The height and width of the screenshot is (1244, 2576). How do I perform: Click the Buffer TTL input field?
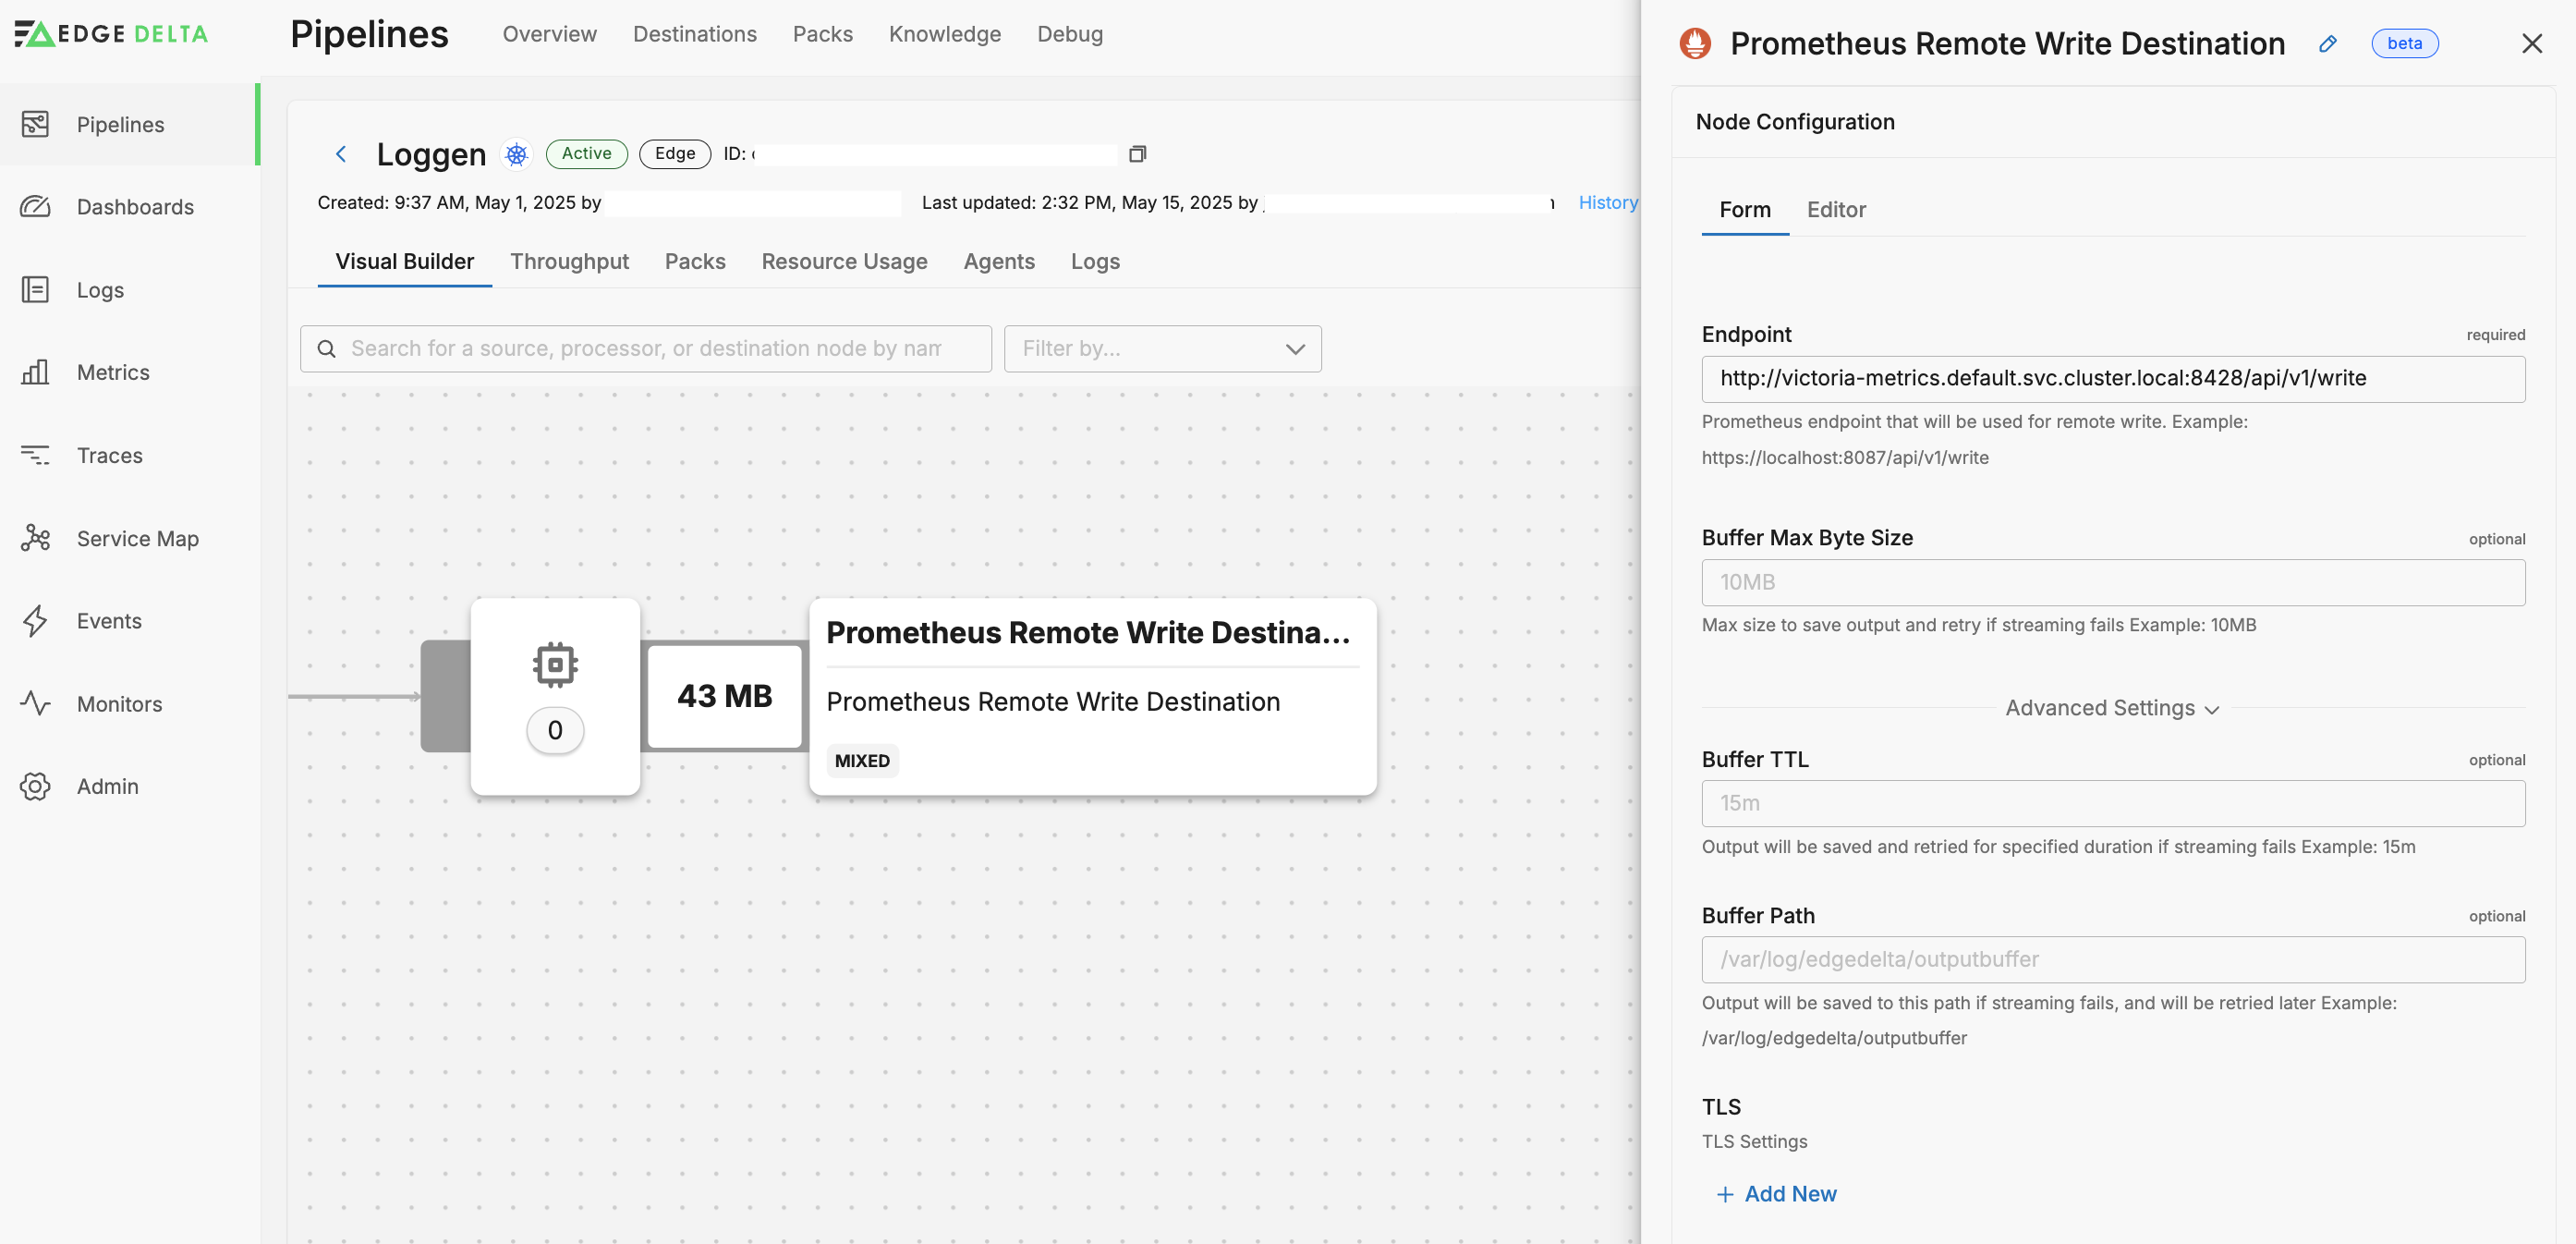tap(2112, 803)
